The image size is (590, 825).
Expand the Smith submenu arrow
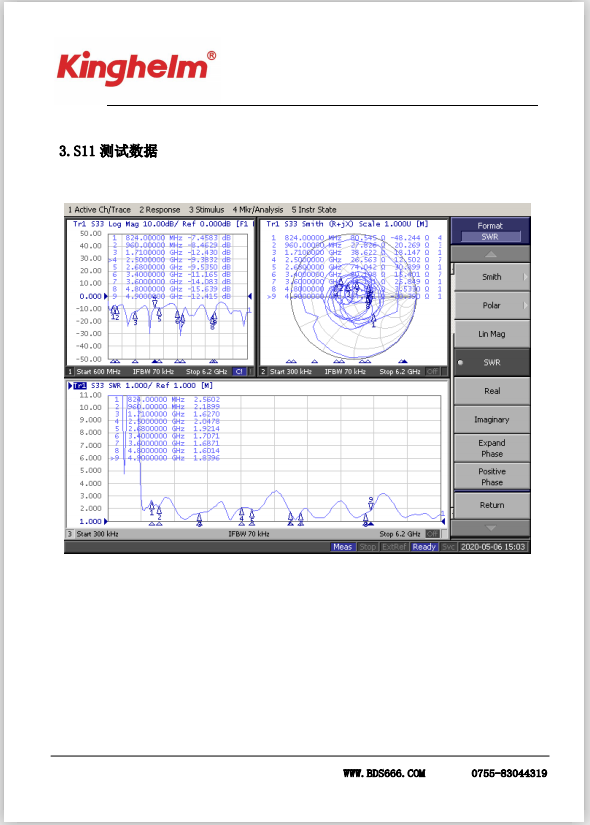pos(525,277)
